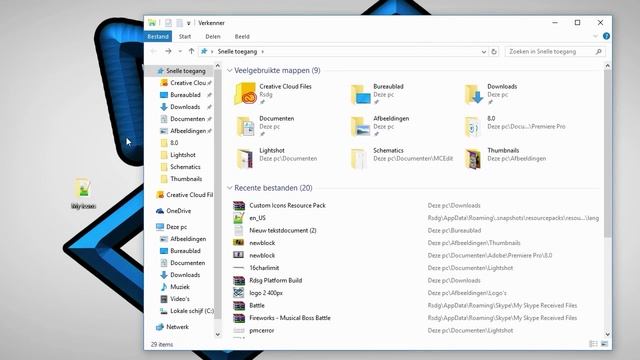
Task: Select Documenten under Deze pc in sidebar
Action: pos(187,263)
